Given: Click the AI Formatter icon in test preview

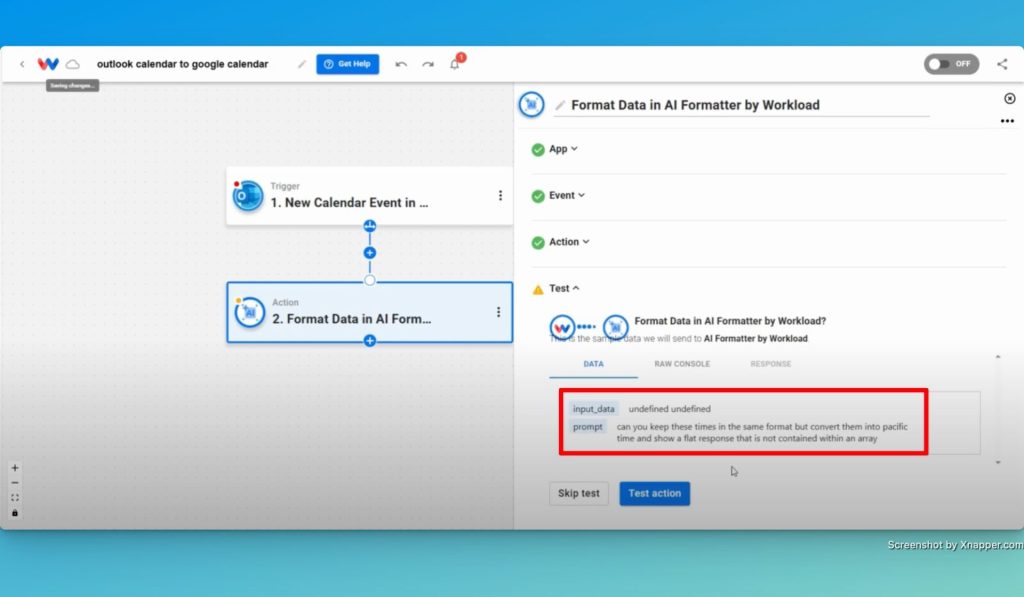Looking at the screenshot, I should tap(615, 327).
